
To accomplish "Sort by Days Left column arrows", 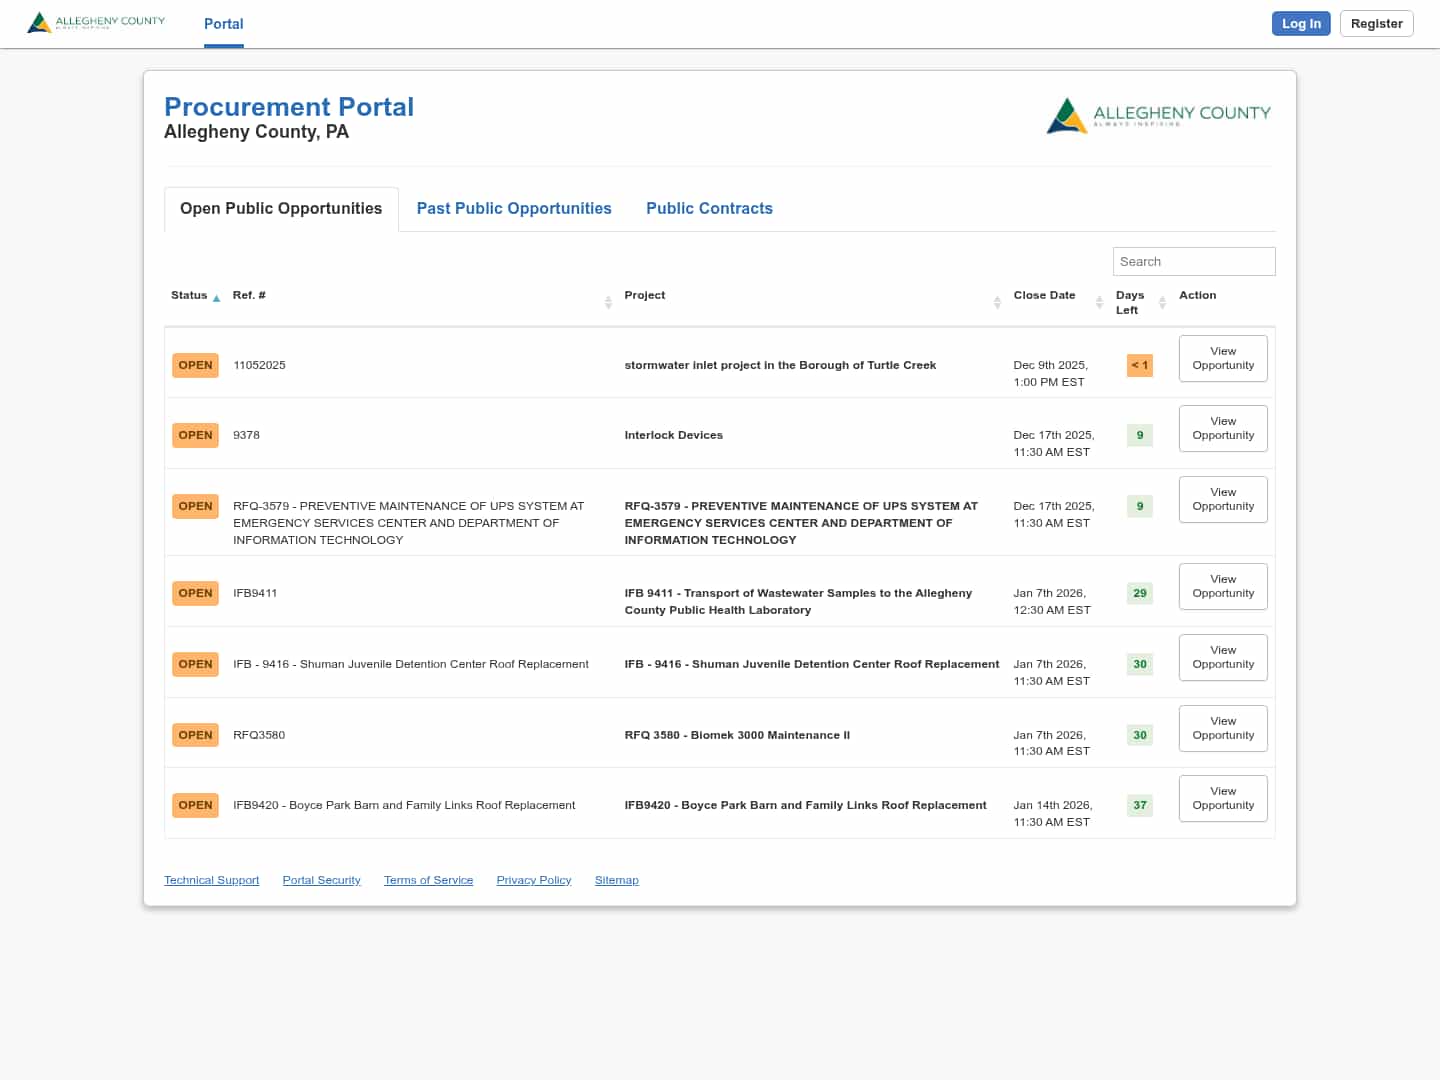I will pyautogui.click(x=1162, y=302).
